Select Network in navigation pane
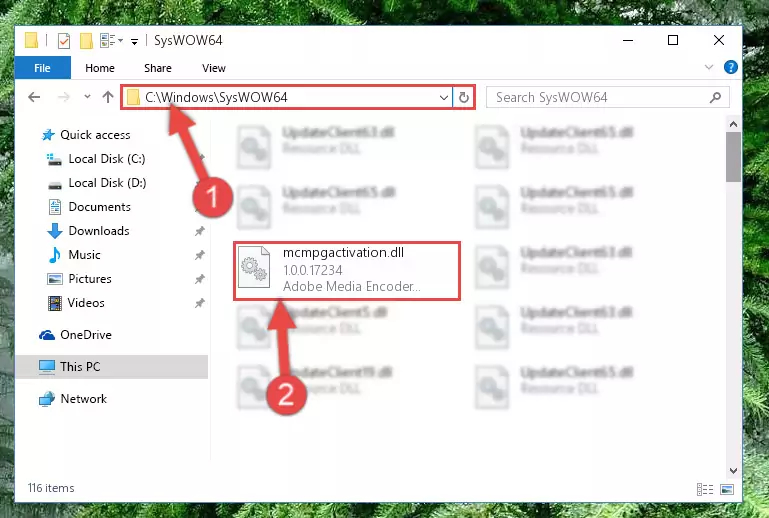Viewport: 769px width, 518px height. click(73, 399)
